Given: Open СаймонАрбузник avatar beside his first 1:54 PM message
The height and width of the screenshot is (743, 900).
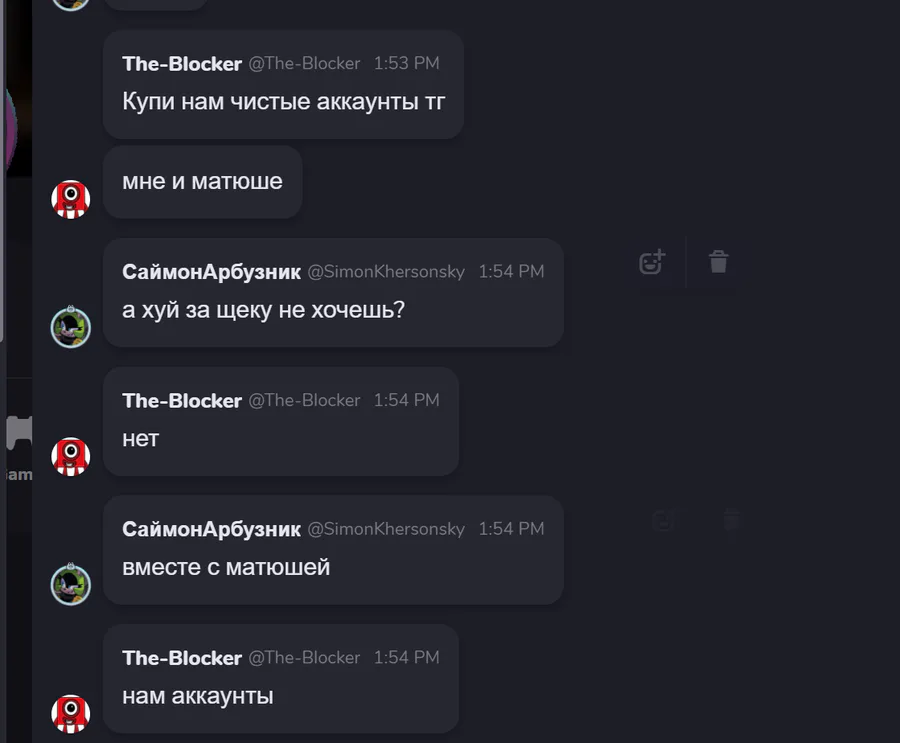Looking at the screenshot, I should [71, 327].
